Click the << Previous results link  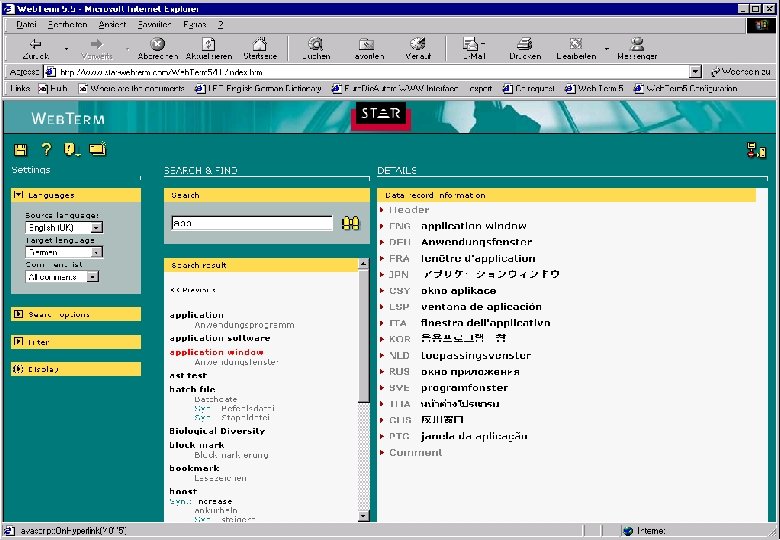coord(193,290)
